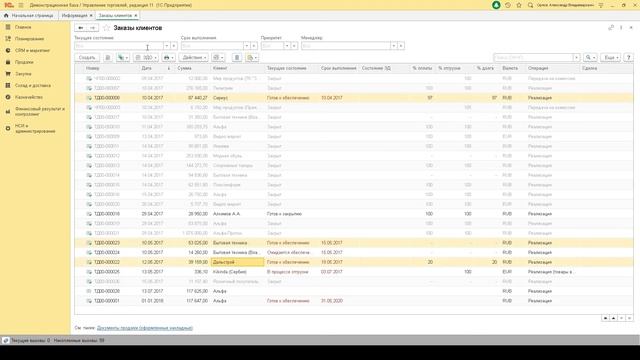Open the form's more options dots

(621, 28)
